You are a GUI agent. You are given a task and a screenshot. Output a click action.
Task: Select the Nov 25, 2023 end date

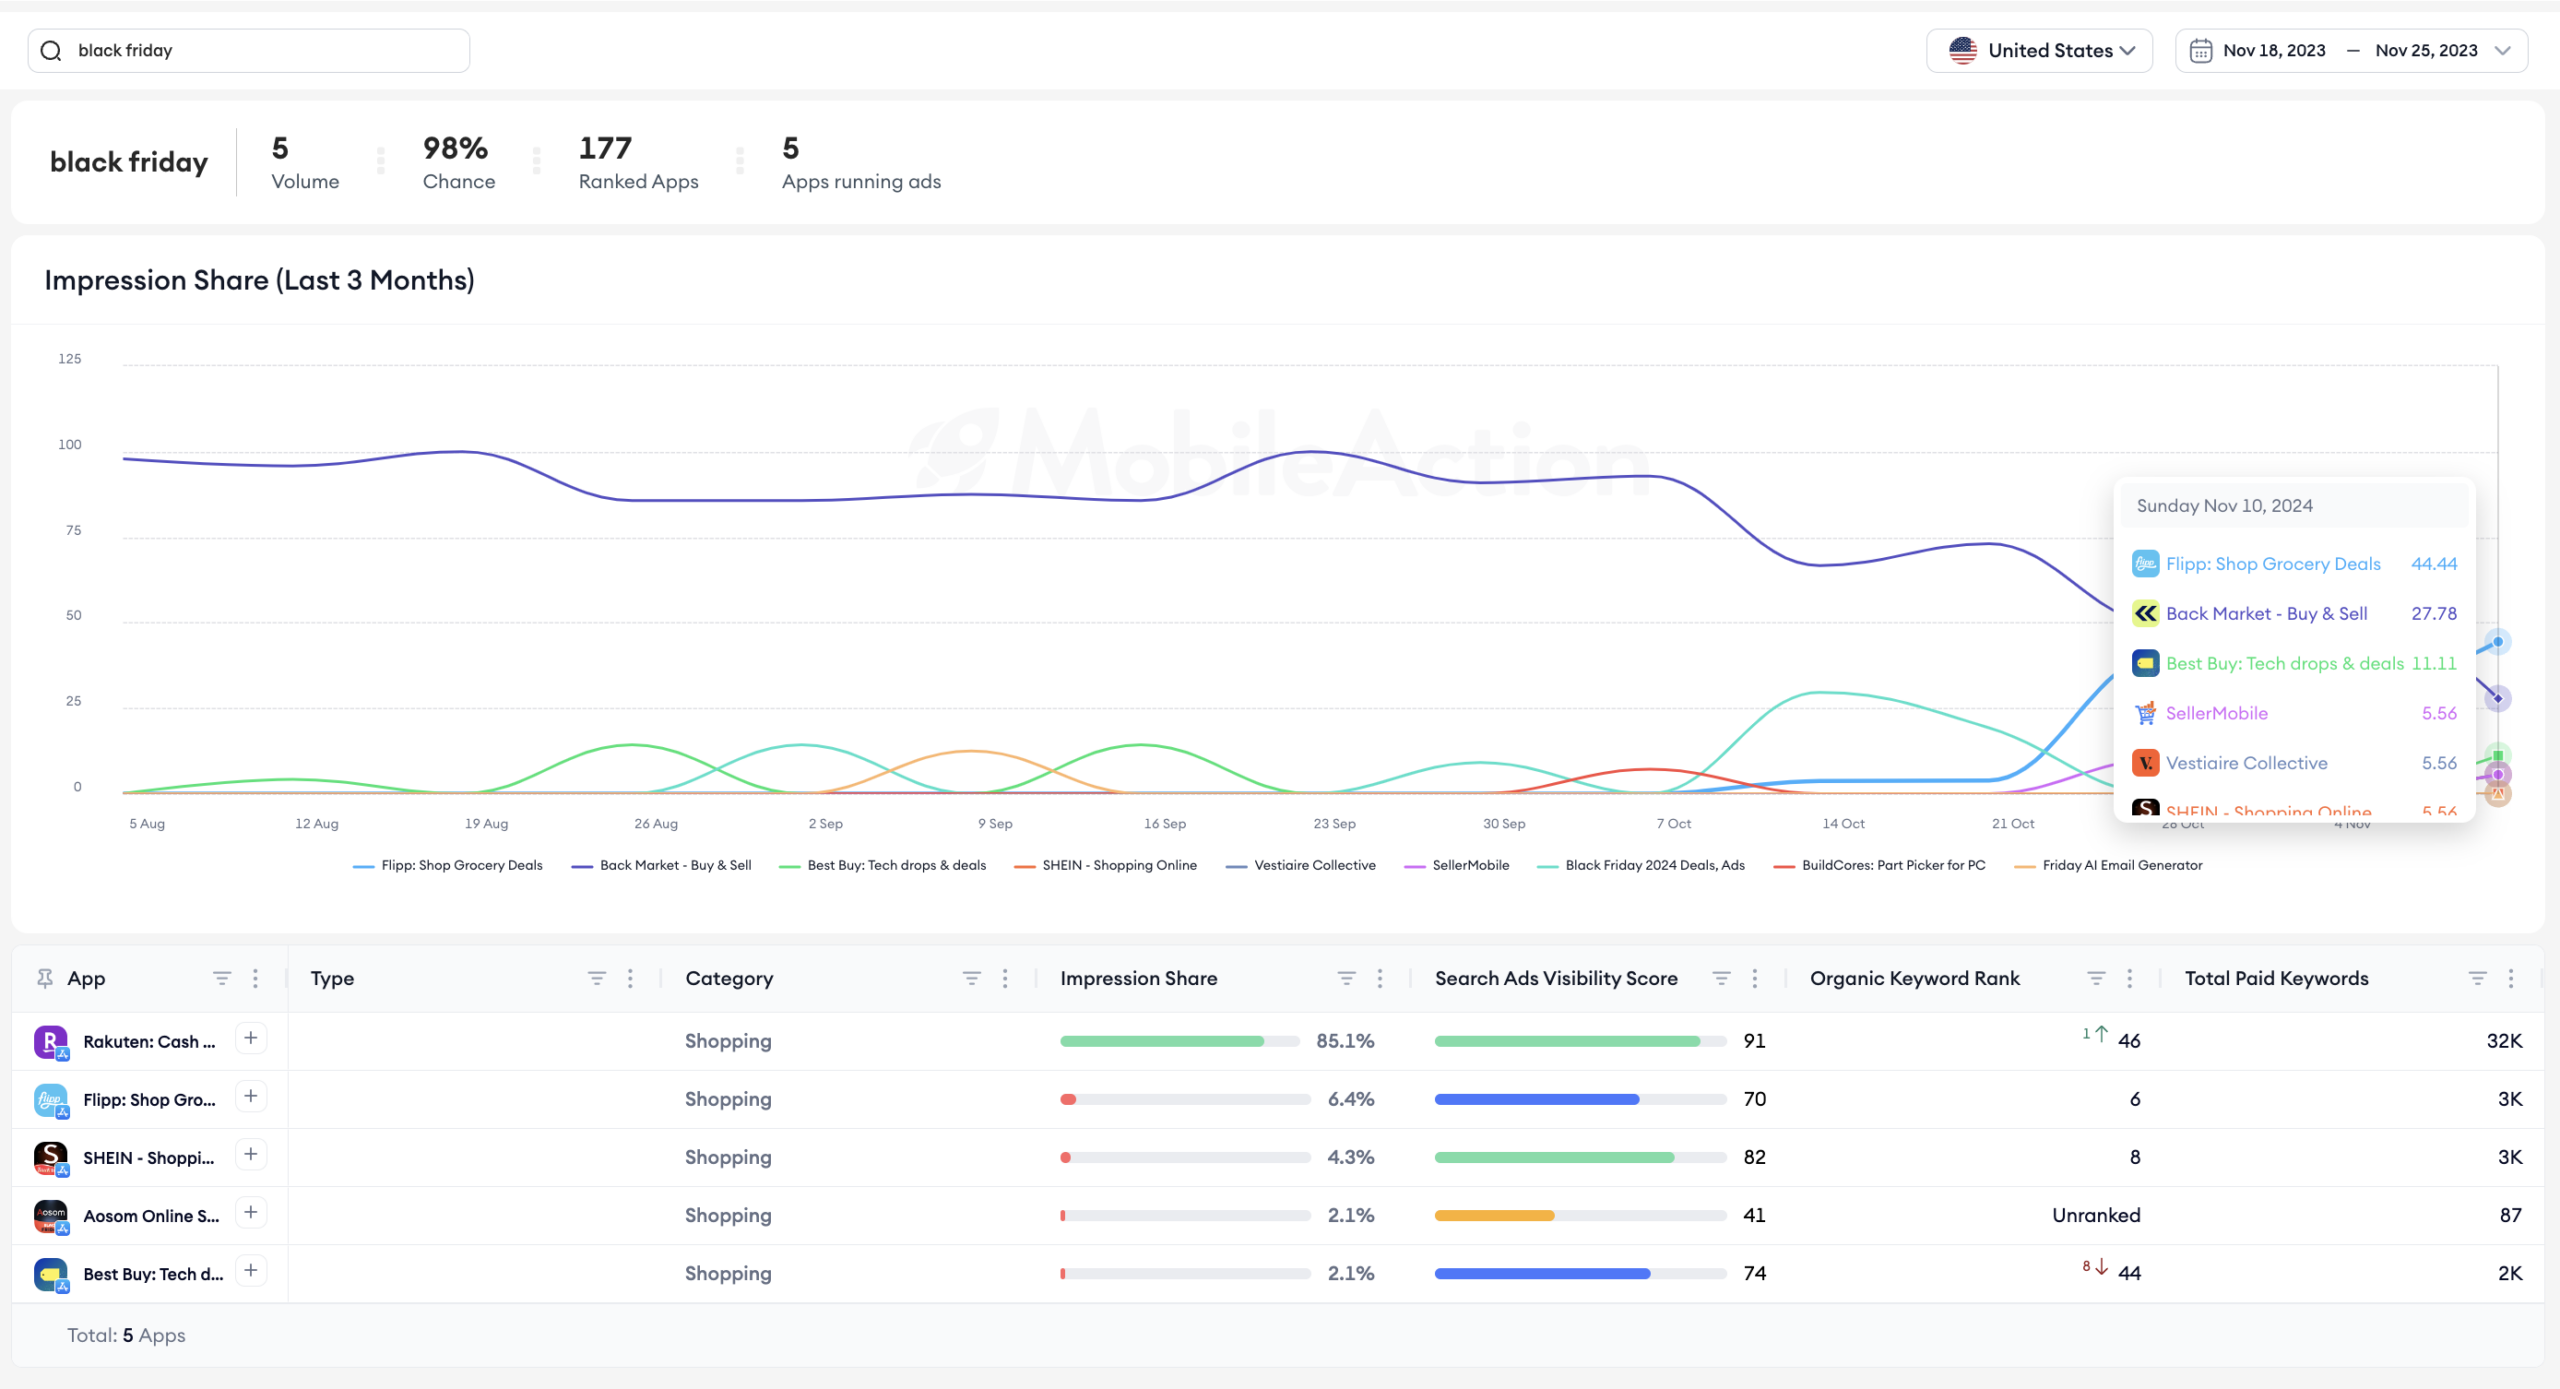pyautogui.click(x=2426, y=51)
